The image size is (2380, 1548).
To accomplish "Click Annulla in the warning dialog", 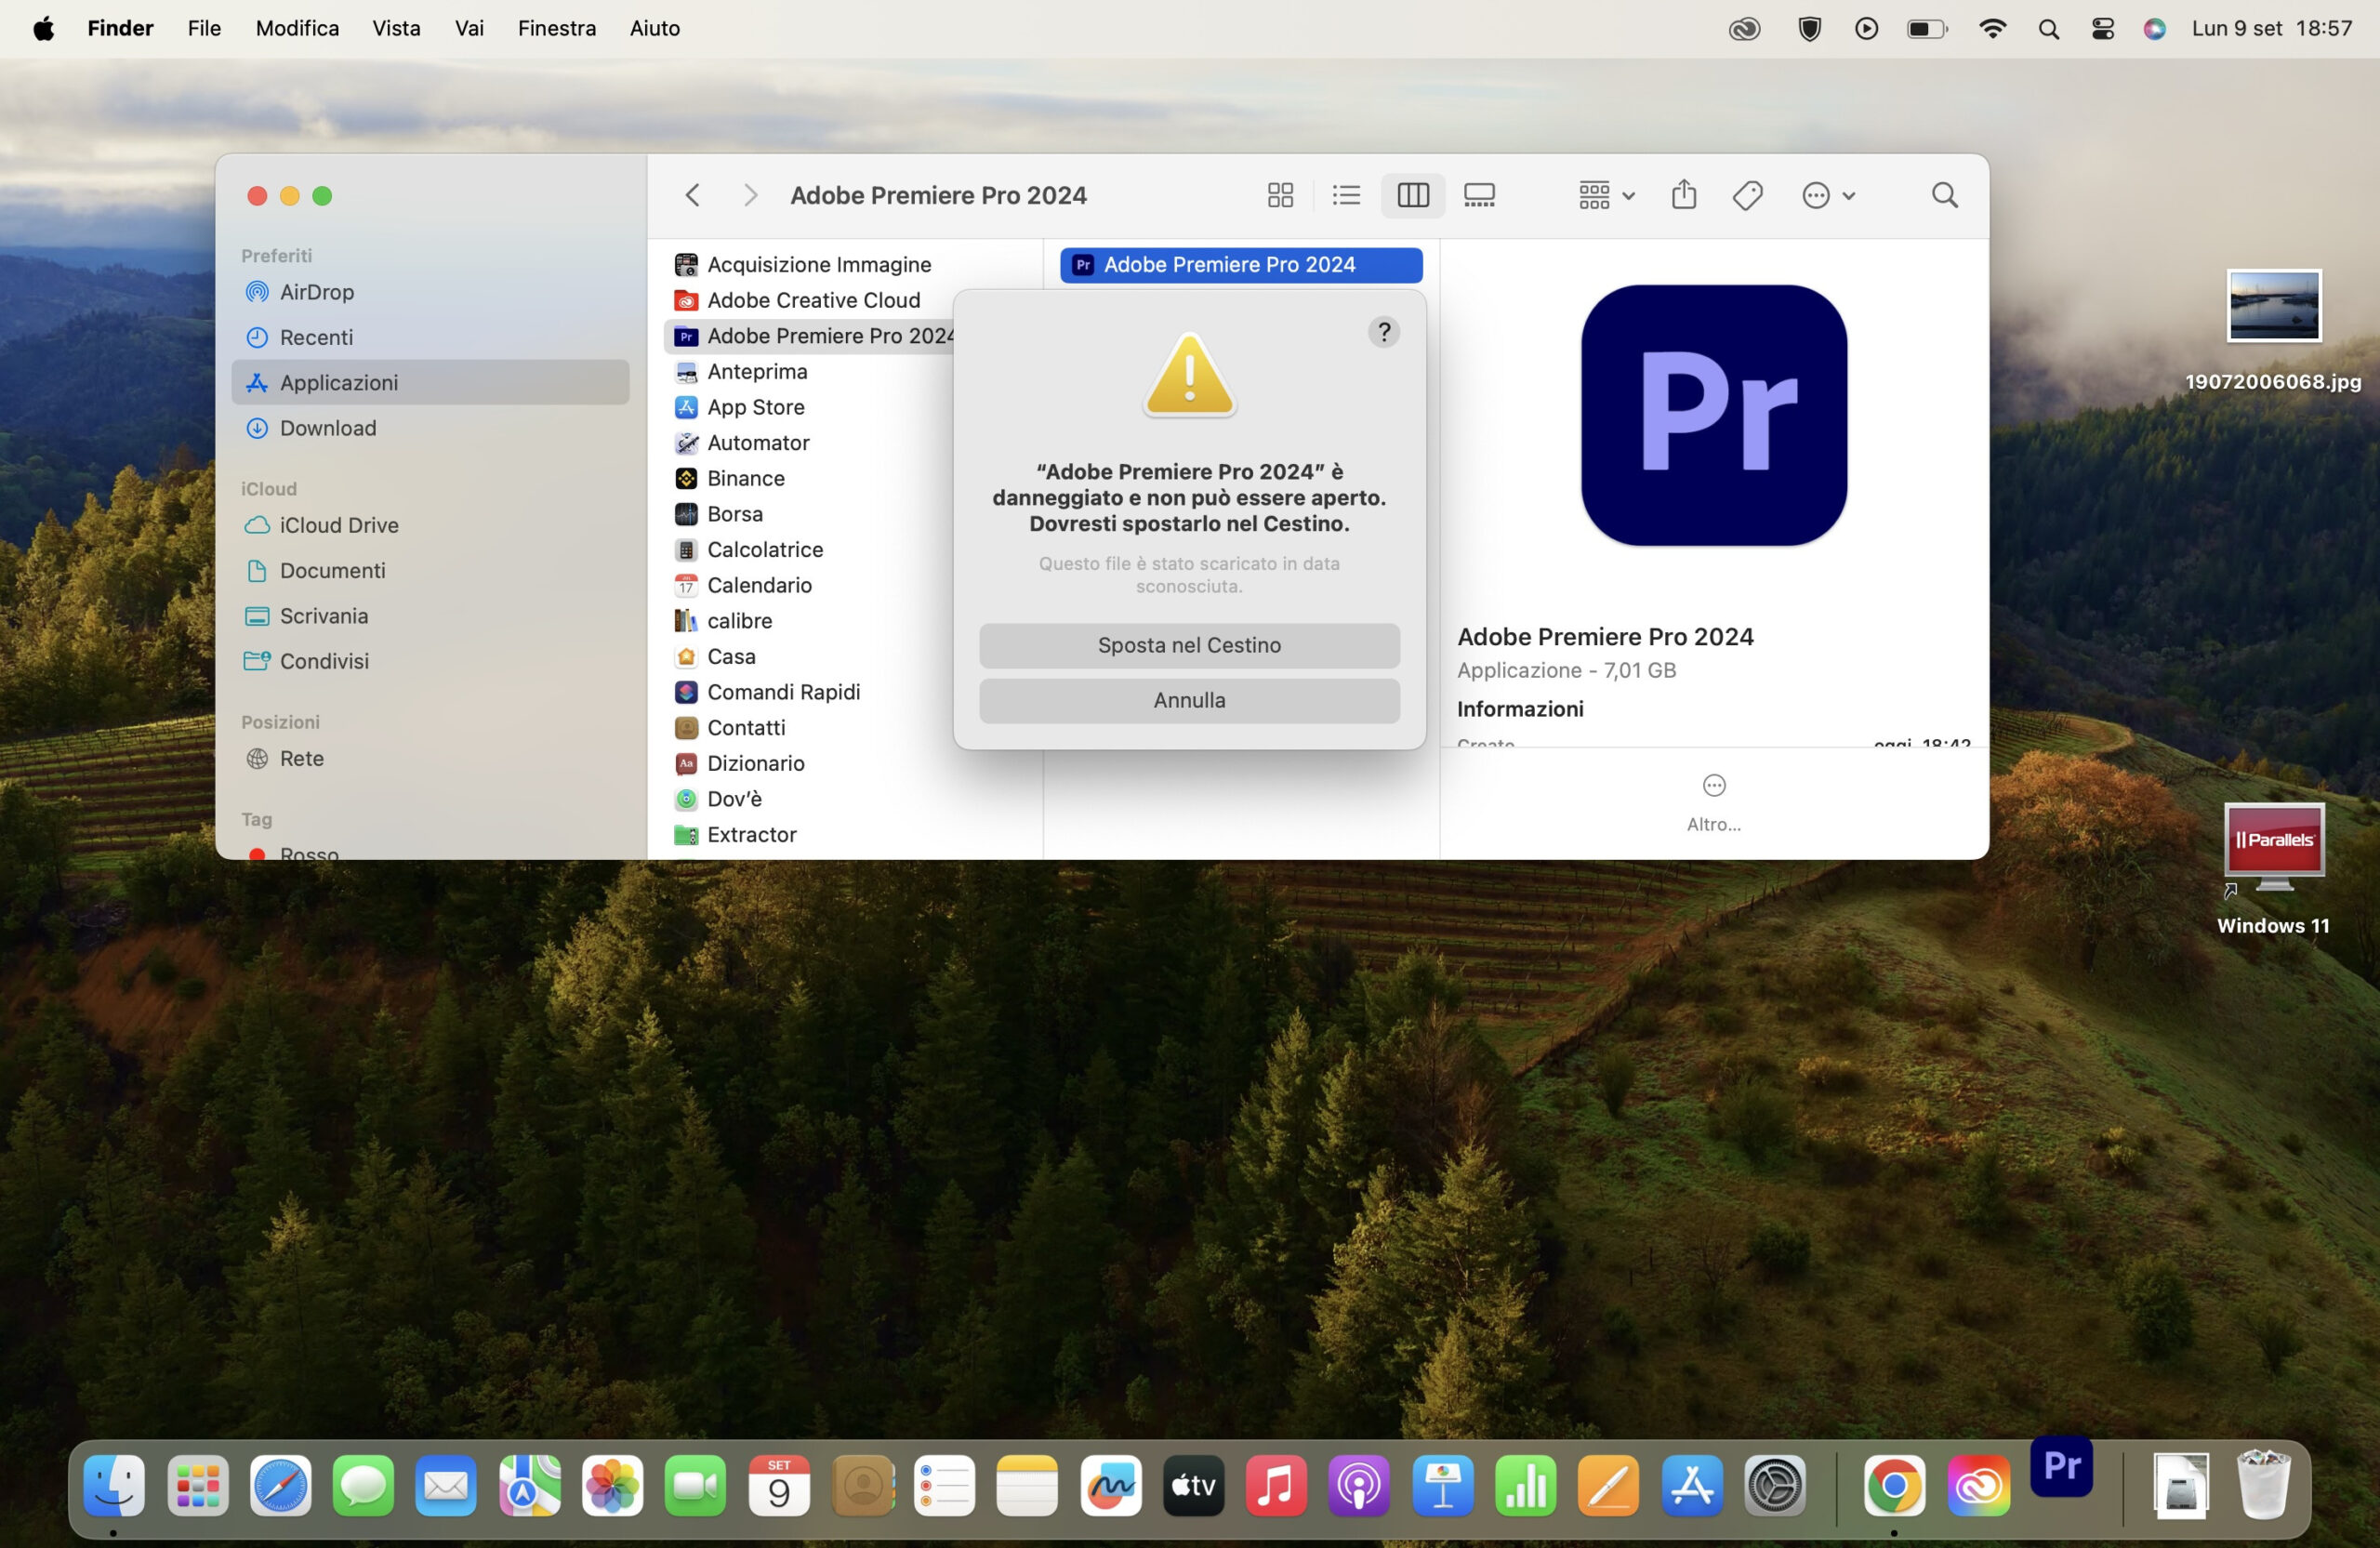I will pos(1189,700).
